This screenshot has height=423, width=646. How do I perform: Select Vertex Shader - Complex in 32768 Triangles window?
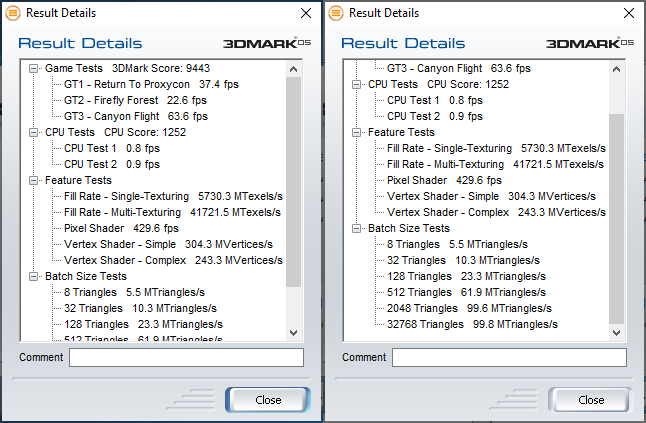click(x=496, y=213)
